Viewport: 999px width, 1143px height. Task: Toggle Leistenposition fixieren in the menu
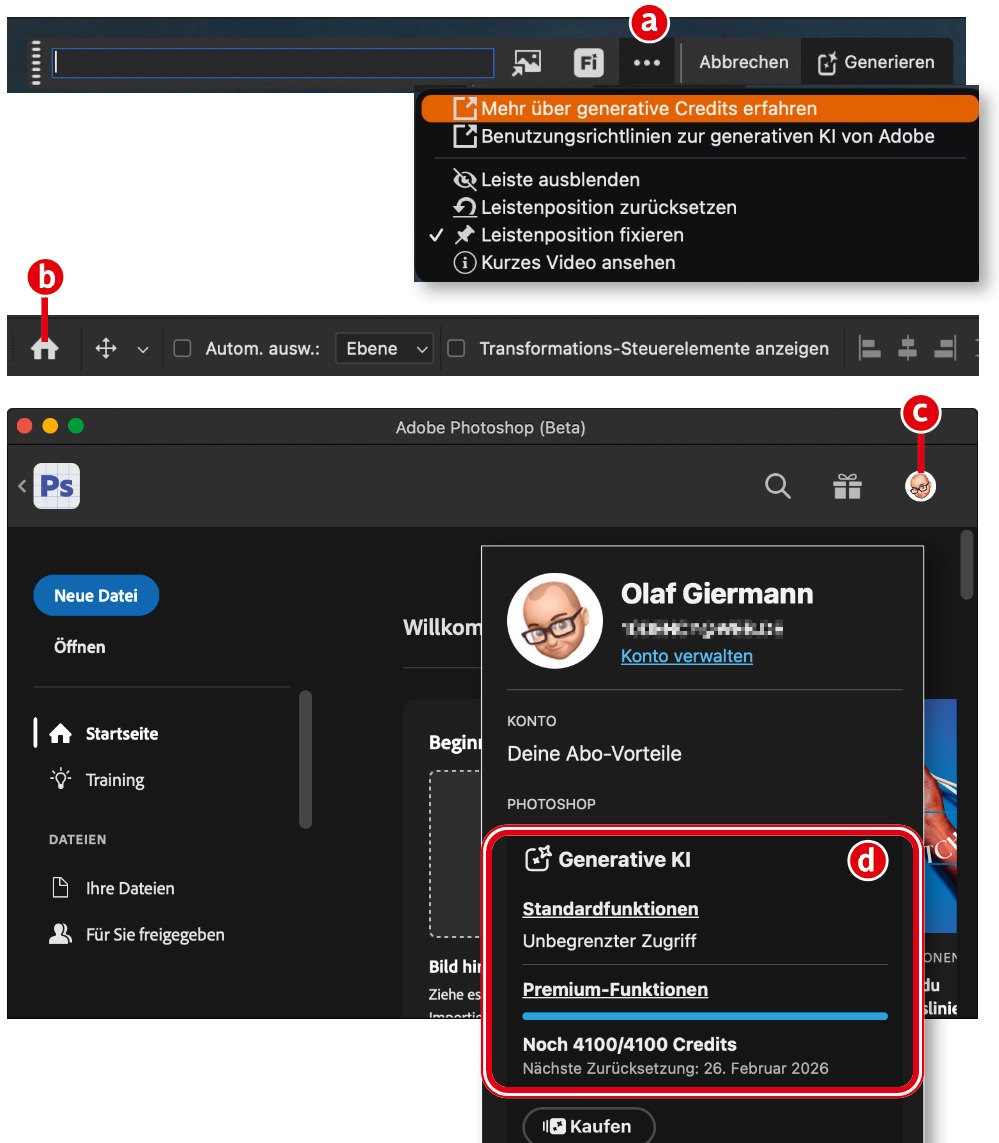pos(582,235)
